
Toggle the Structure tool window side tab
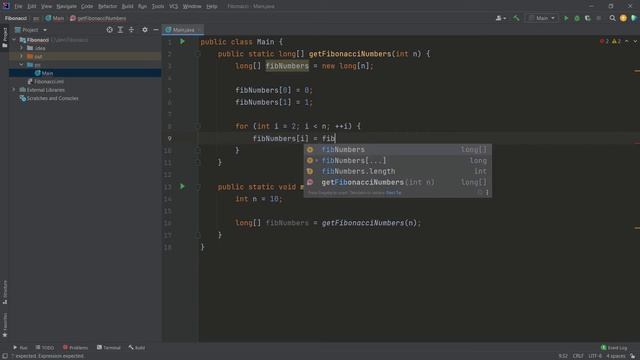[x=4, y=292]
